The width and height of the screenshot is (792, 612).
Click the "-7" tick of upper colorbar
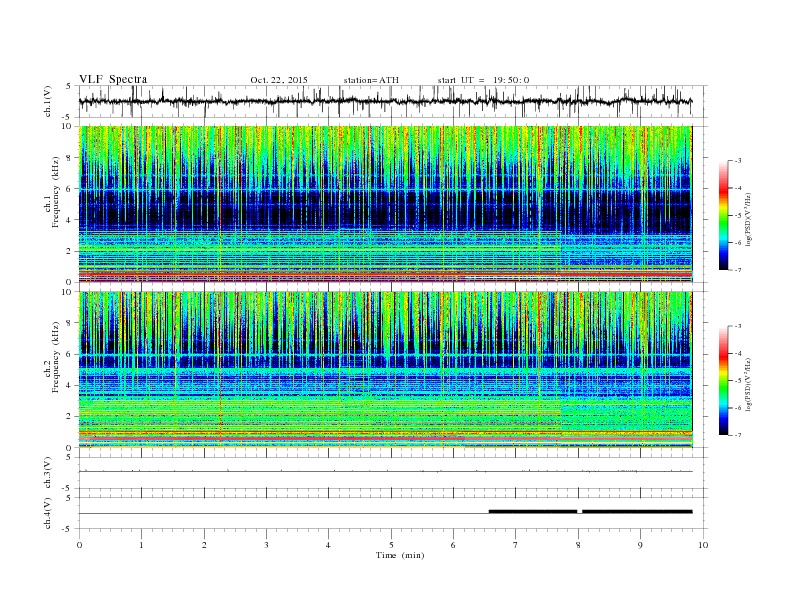(x=738, y=270)
